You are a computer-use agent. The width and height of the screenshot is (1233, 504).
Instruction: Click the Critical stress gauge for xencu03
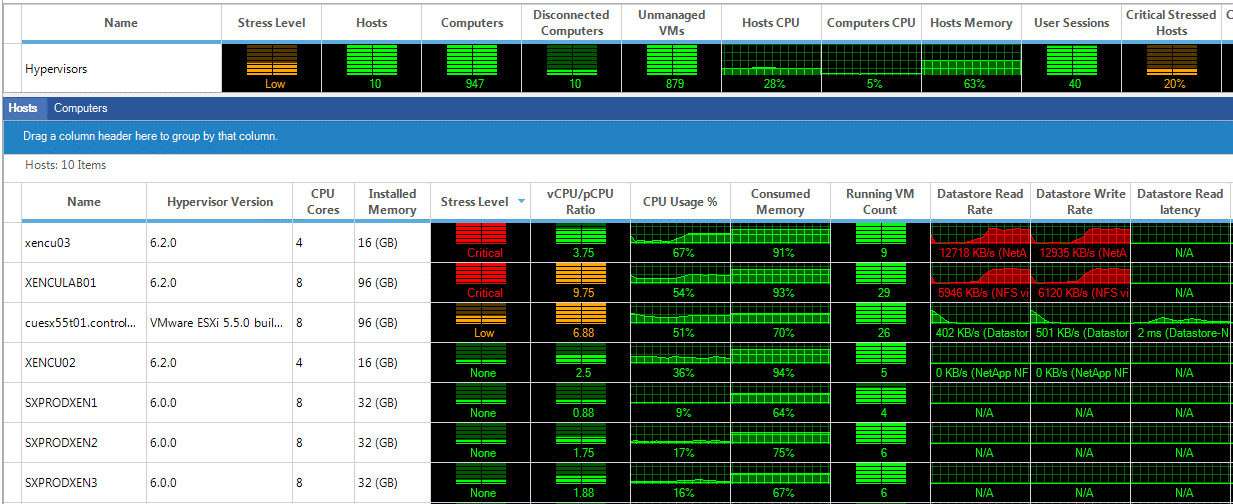tap(480, 241)
